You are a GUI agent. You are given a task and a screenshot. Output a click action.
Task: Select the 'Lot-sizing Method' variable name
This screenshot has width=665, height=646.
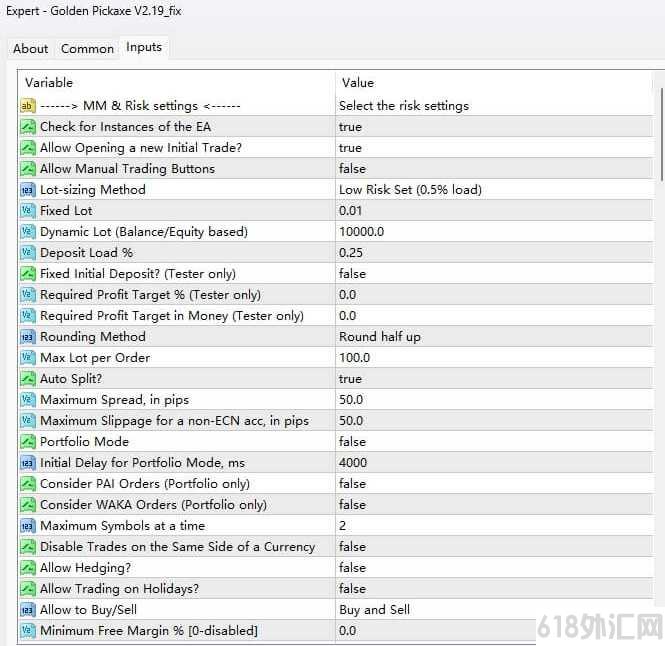tap(92, 190)
